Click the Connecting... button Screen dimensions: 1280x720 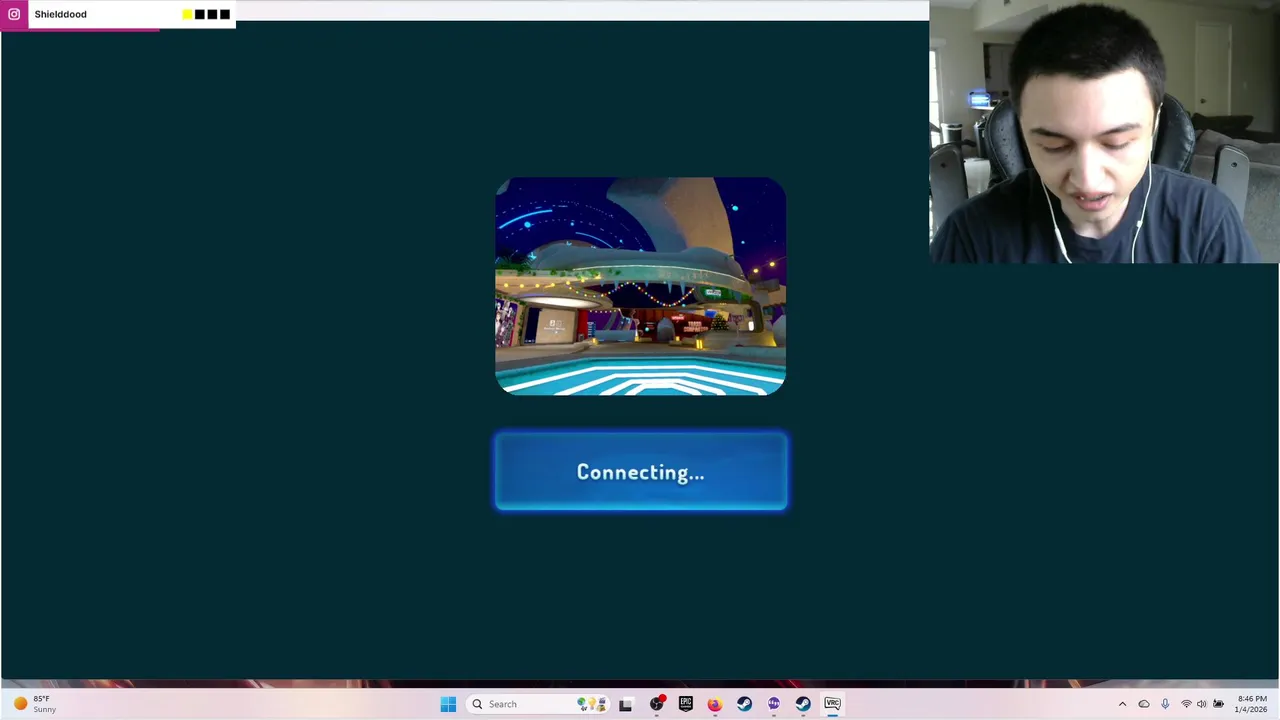pyautogui.click(x=641, y=472)
